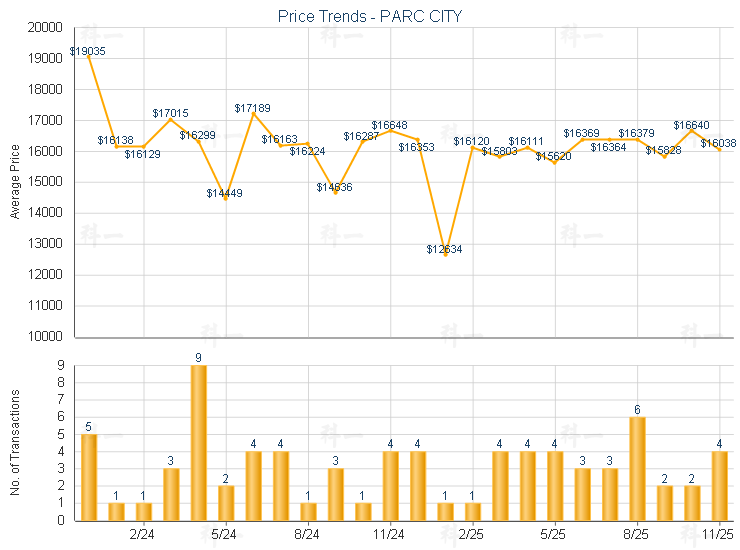Select the tallest transactions bar labeled 9
The width and height of the screenshot is (740, 550).
(199, 442)
